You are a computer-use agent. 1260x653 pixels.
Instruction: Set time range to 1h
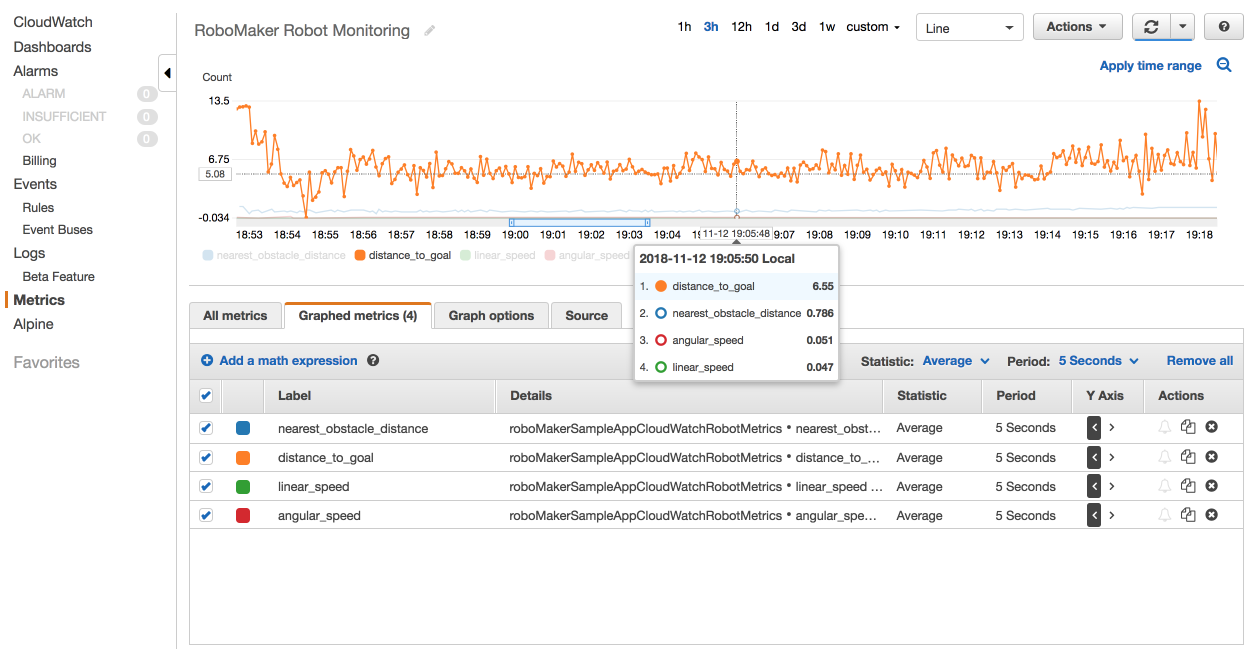pos(684,27)
